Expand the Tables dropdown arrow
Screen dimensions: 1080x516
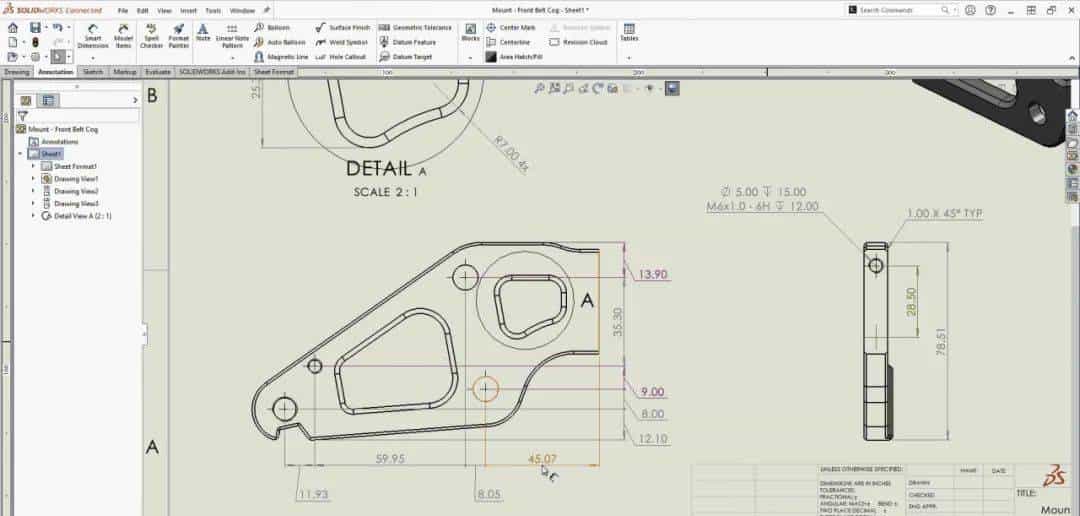pos(629,58)
